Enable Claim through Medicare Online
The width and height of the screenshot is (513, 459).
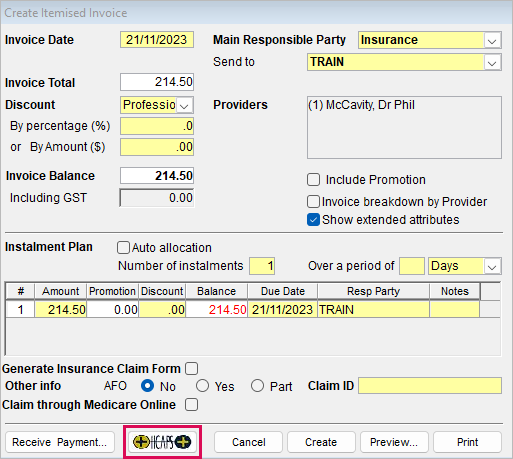192,405
